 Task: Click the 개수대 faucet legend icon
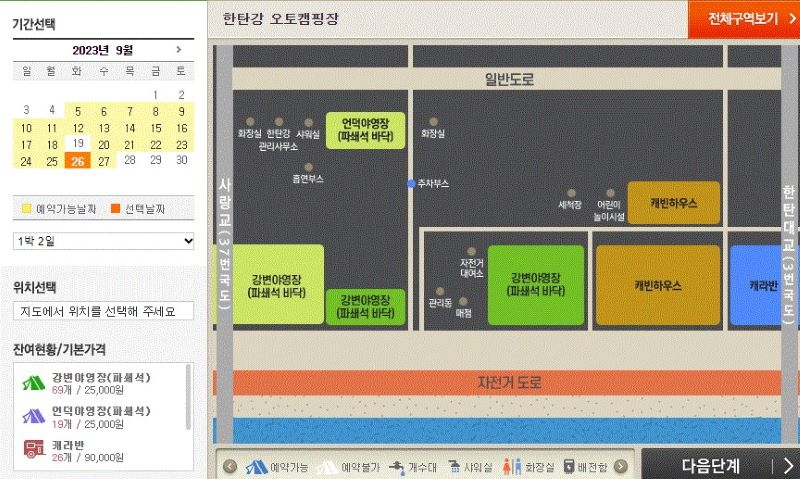point(396,467)
